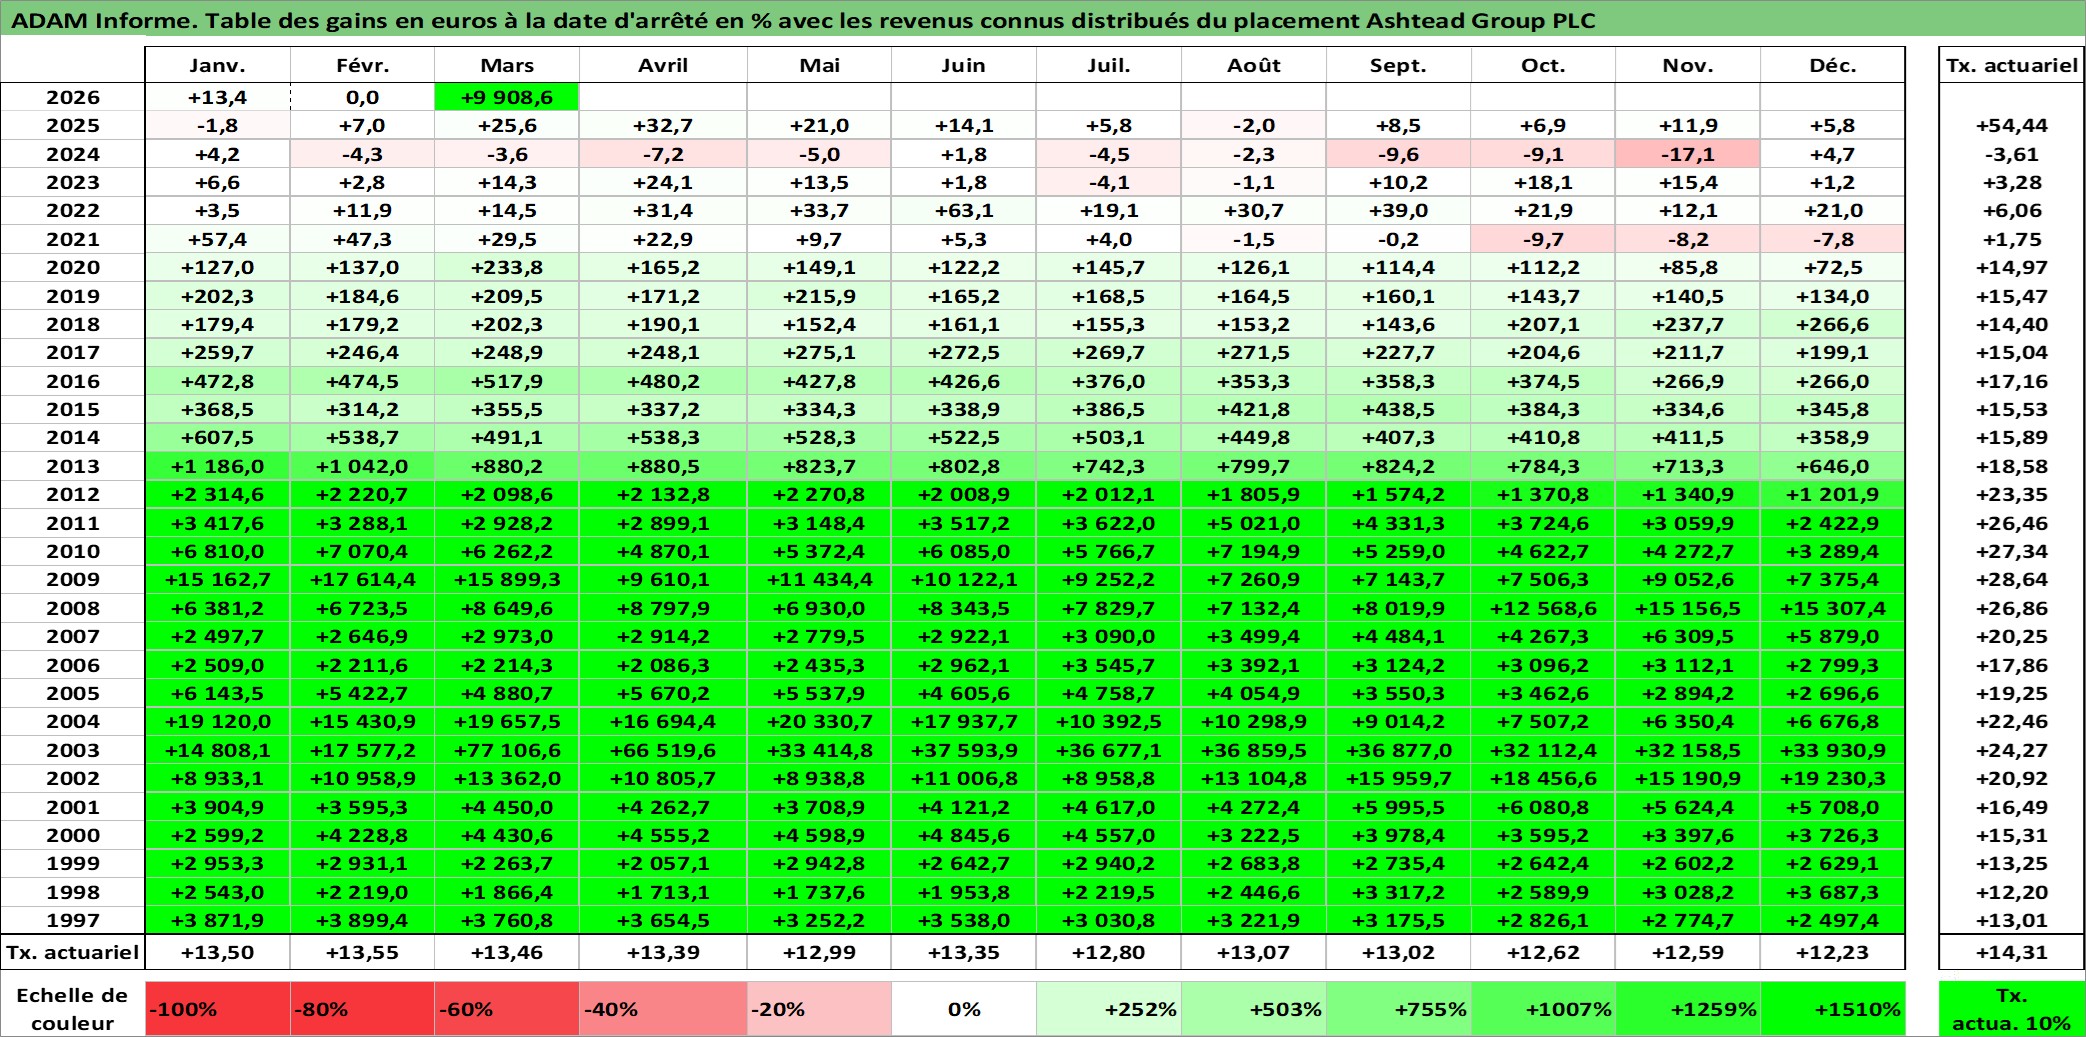The width and height of the screenshot is (2086, 1037).
Task: Select the value +12 568,6
Action: [x=1543, y=608]
